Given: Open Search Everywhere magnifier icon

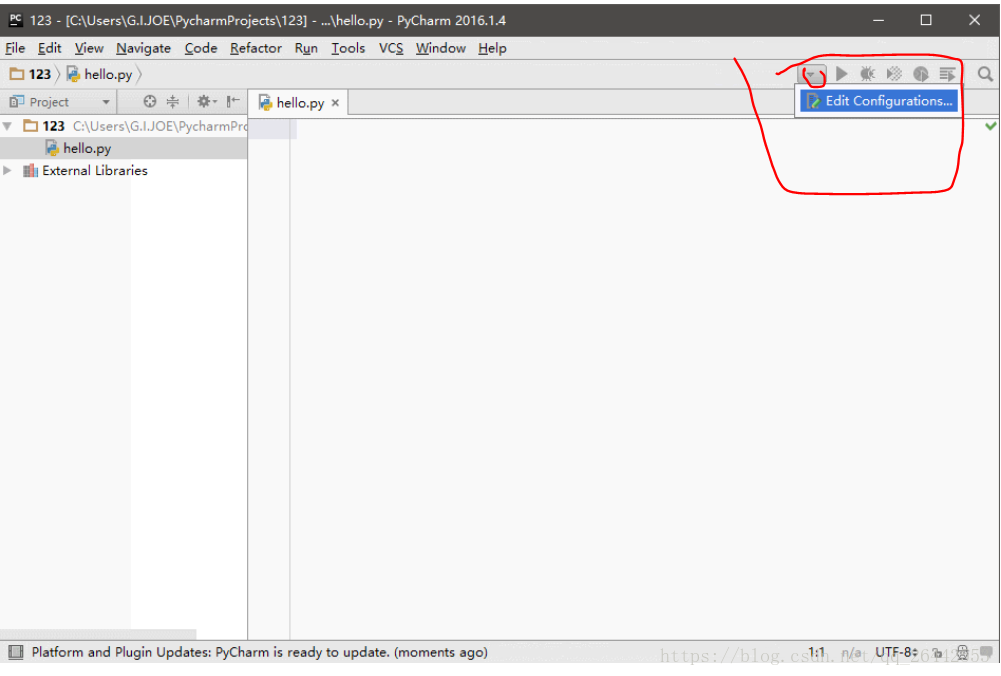Looking at the screenshot, I should [x=985, y=74].
